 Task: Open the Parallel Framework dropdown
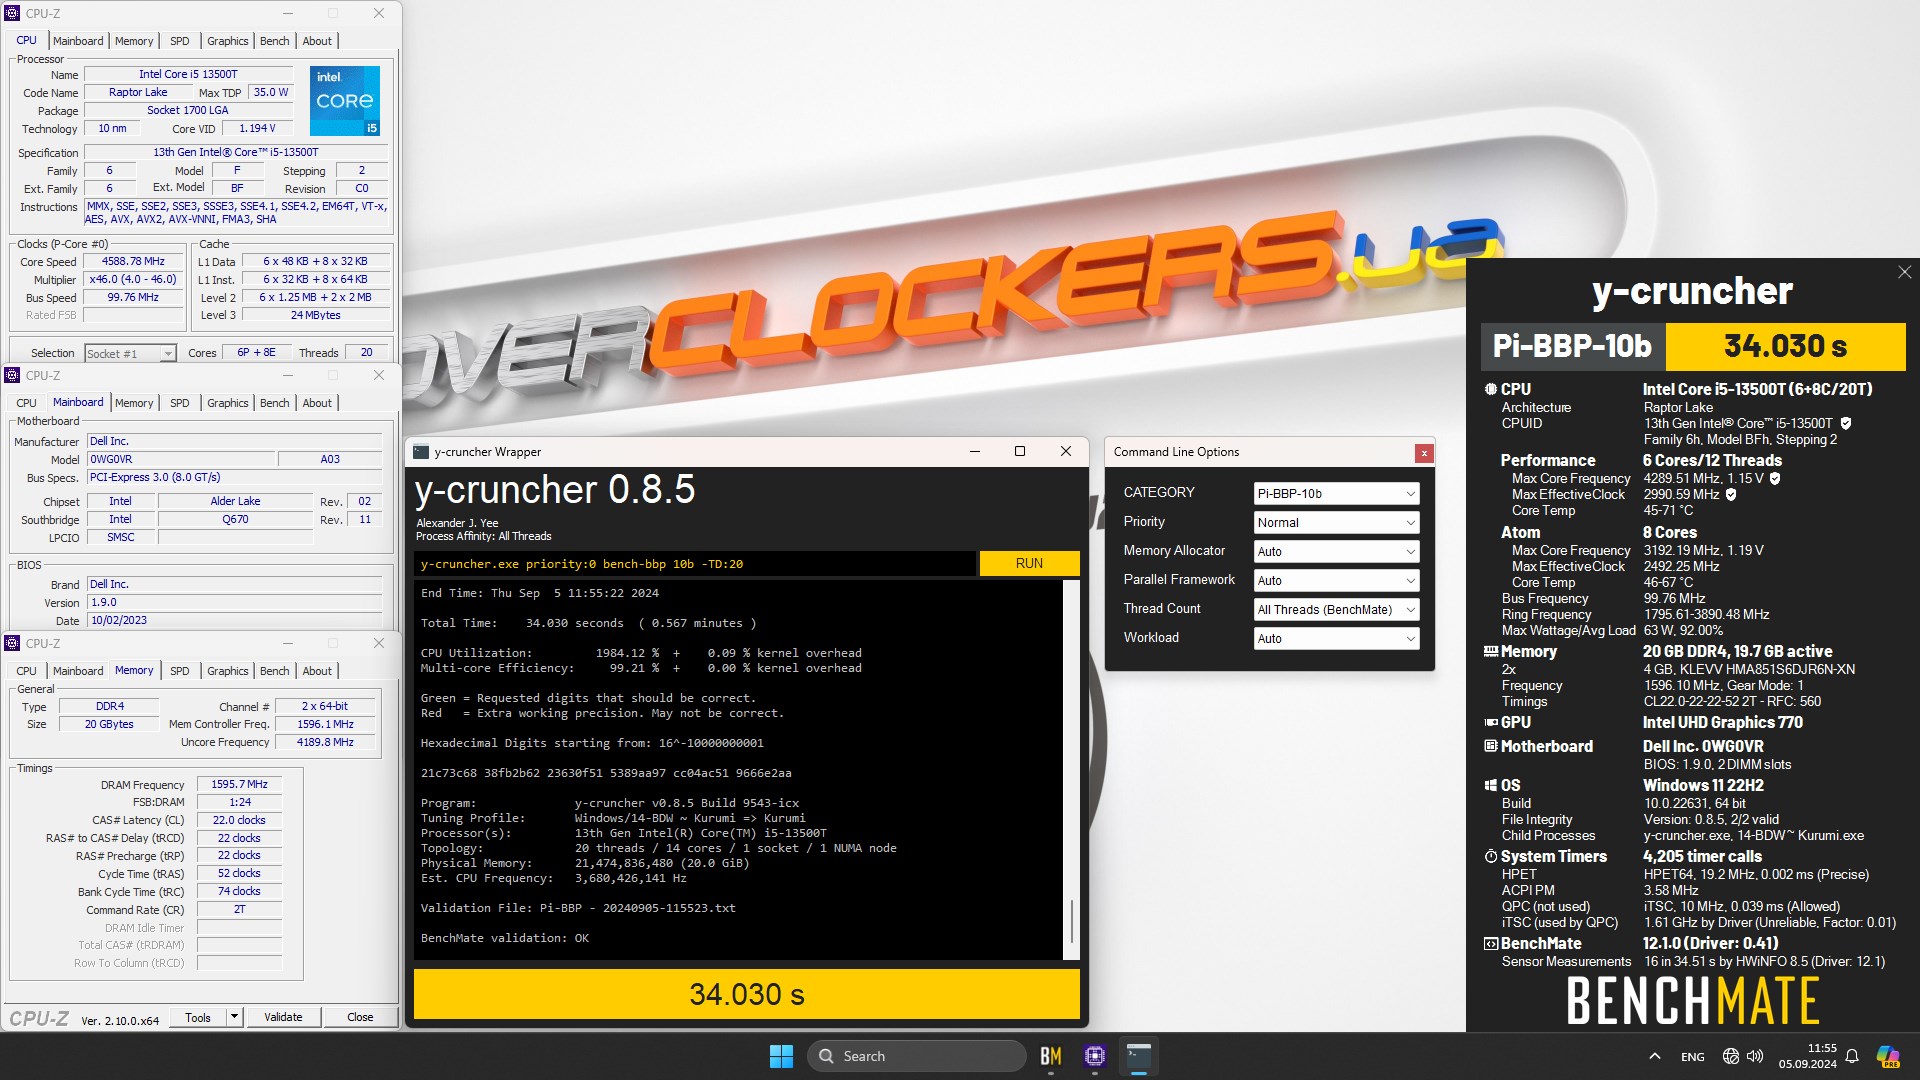(1336, 580)
